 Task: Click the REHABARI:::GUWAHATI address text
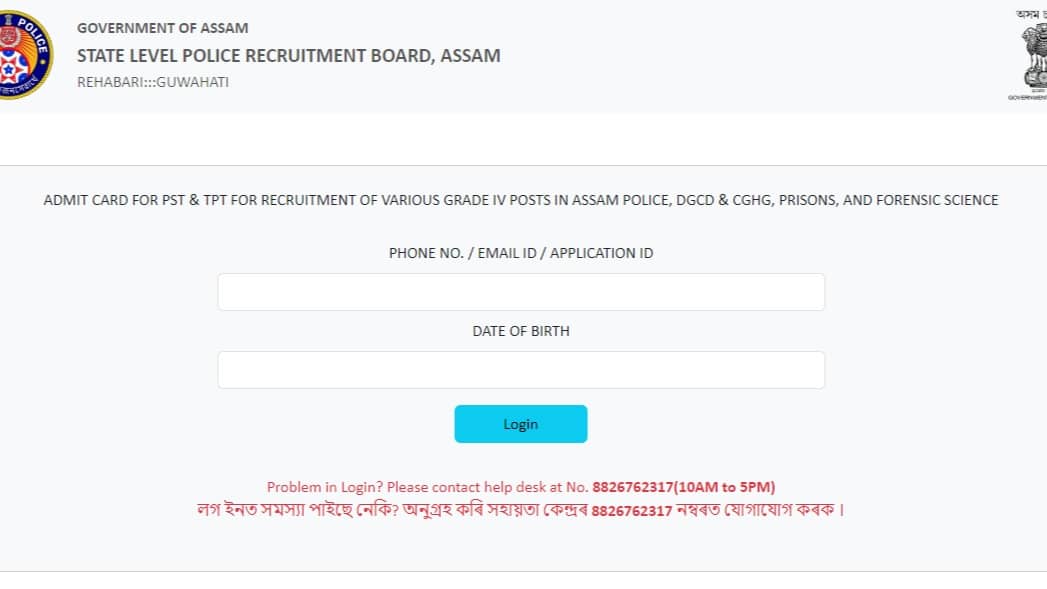153,82
